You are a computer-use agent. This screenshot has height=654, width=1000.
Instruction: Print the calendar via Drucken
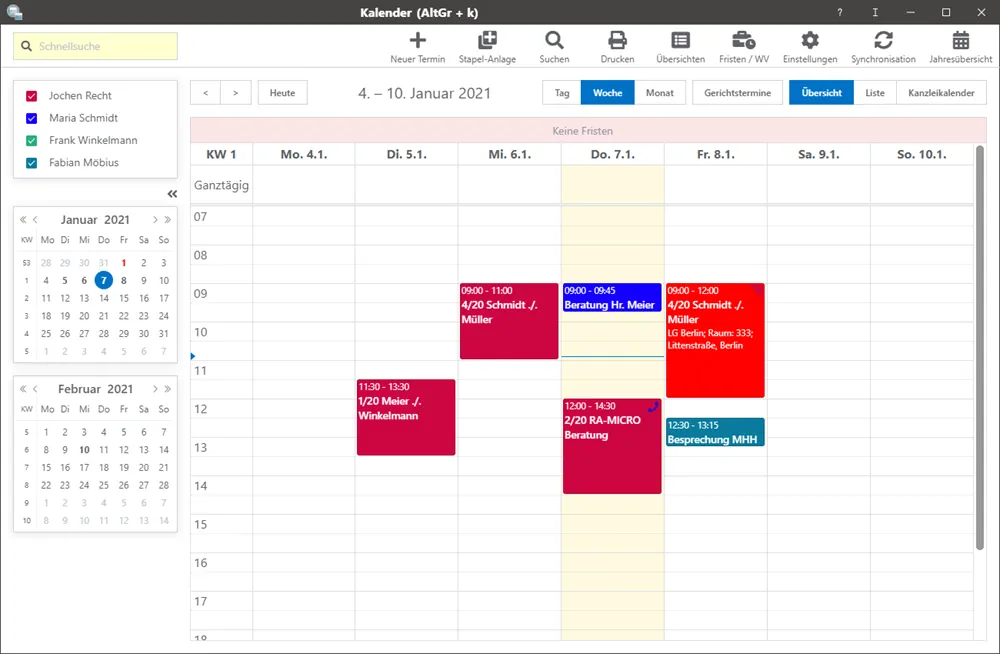(617, 45)
